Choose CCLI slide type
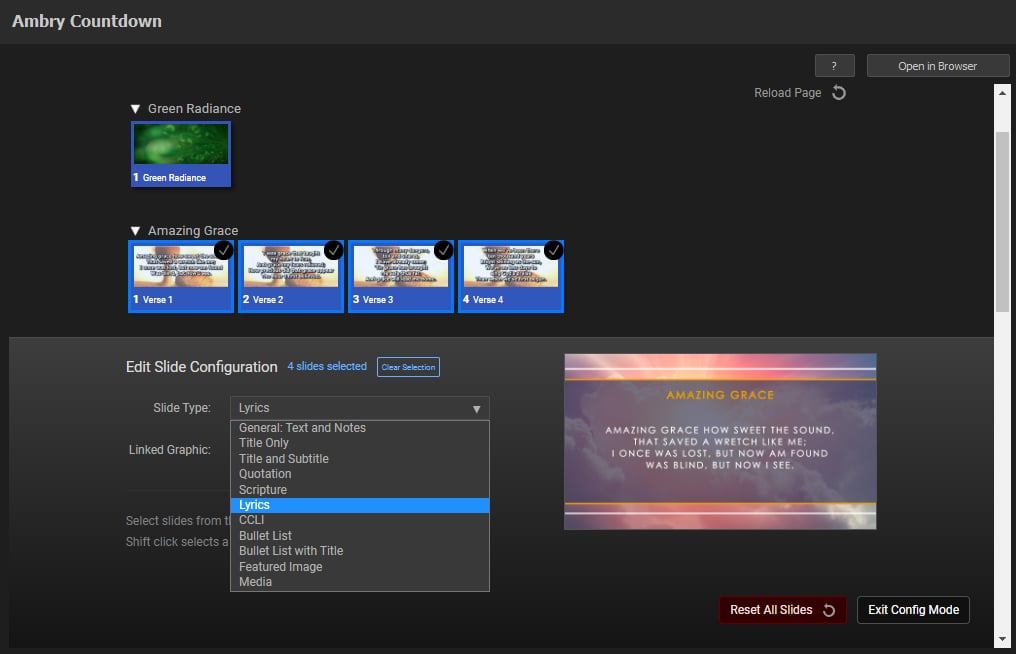This screenshot has height=654, width=1016. (360, 520)
